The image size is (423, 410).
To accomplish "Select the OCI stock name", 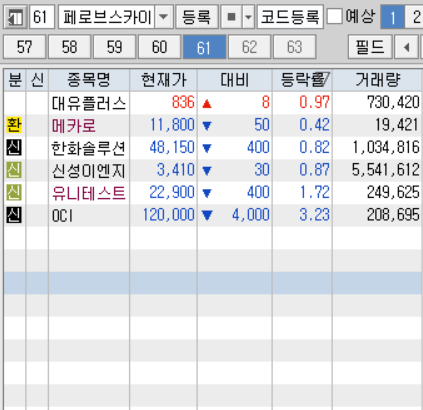I will [x=62, y=216].
